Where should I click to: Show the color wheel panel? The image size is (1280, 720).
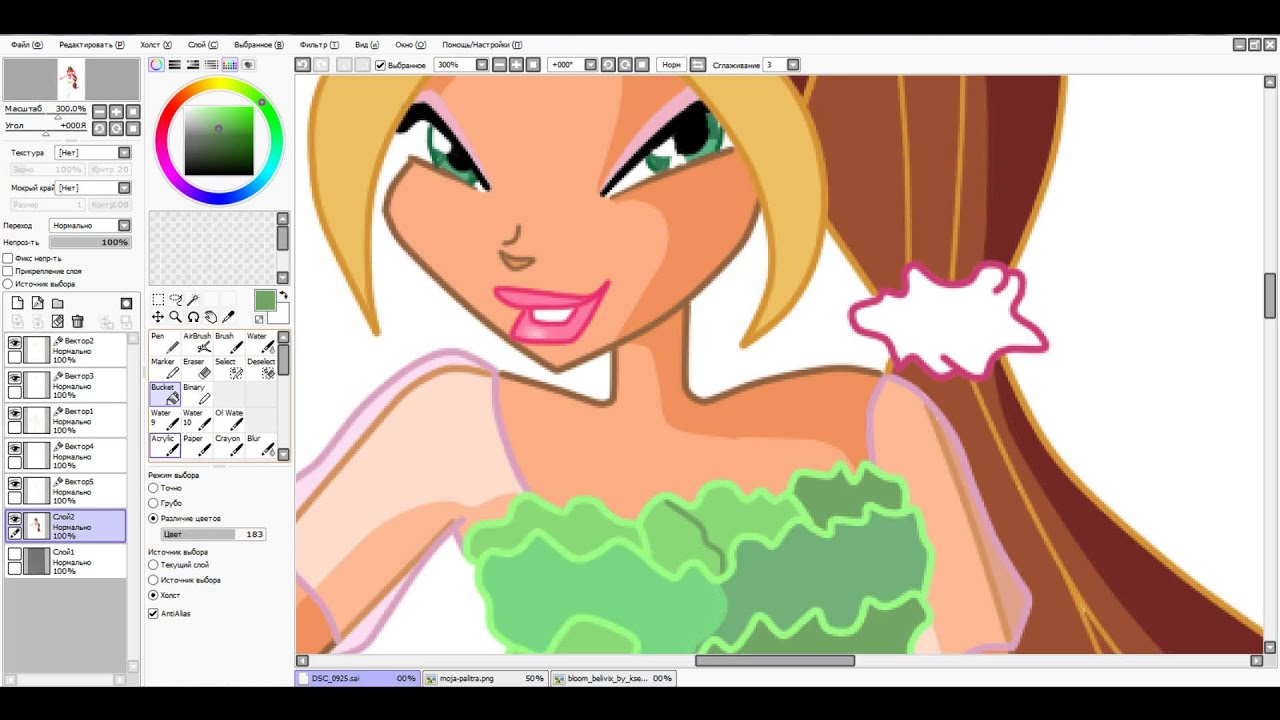pyautogui.click(x=157, y=64)
